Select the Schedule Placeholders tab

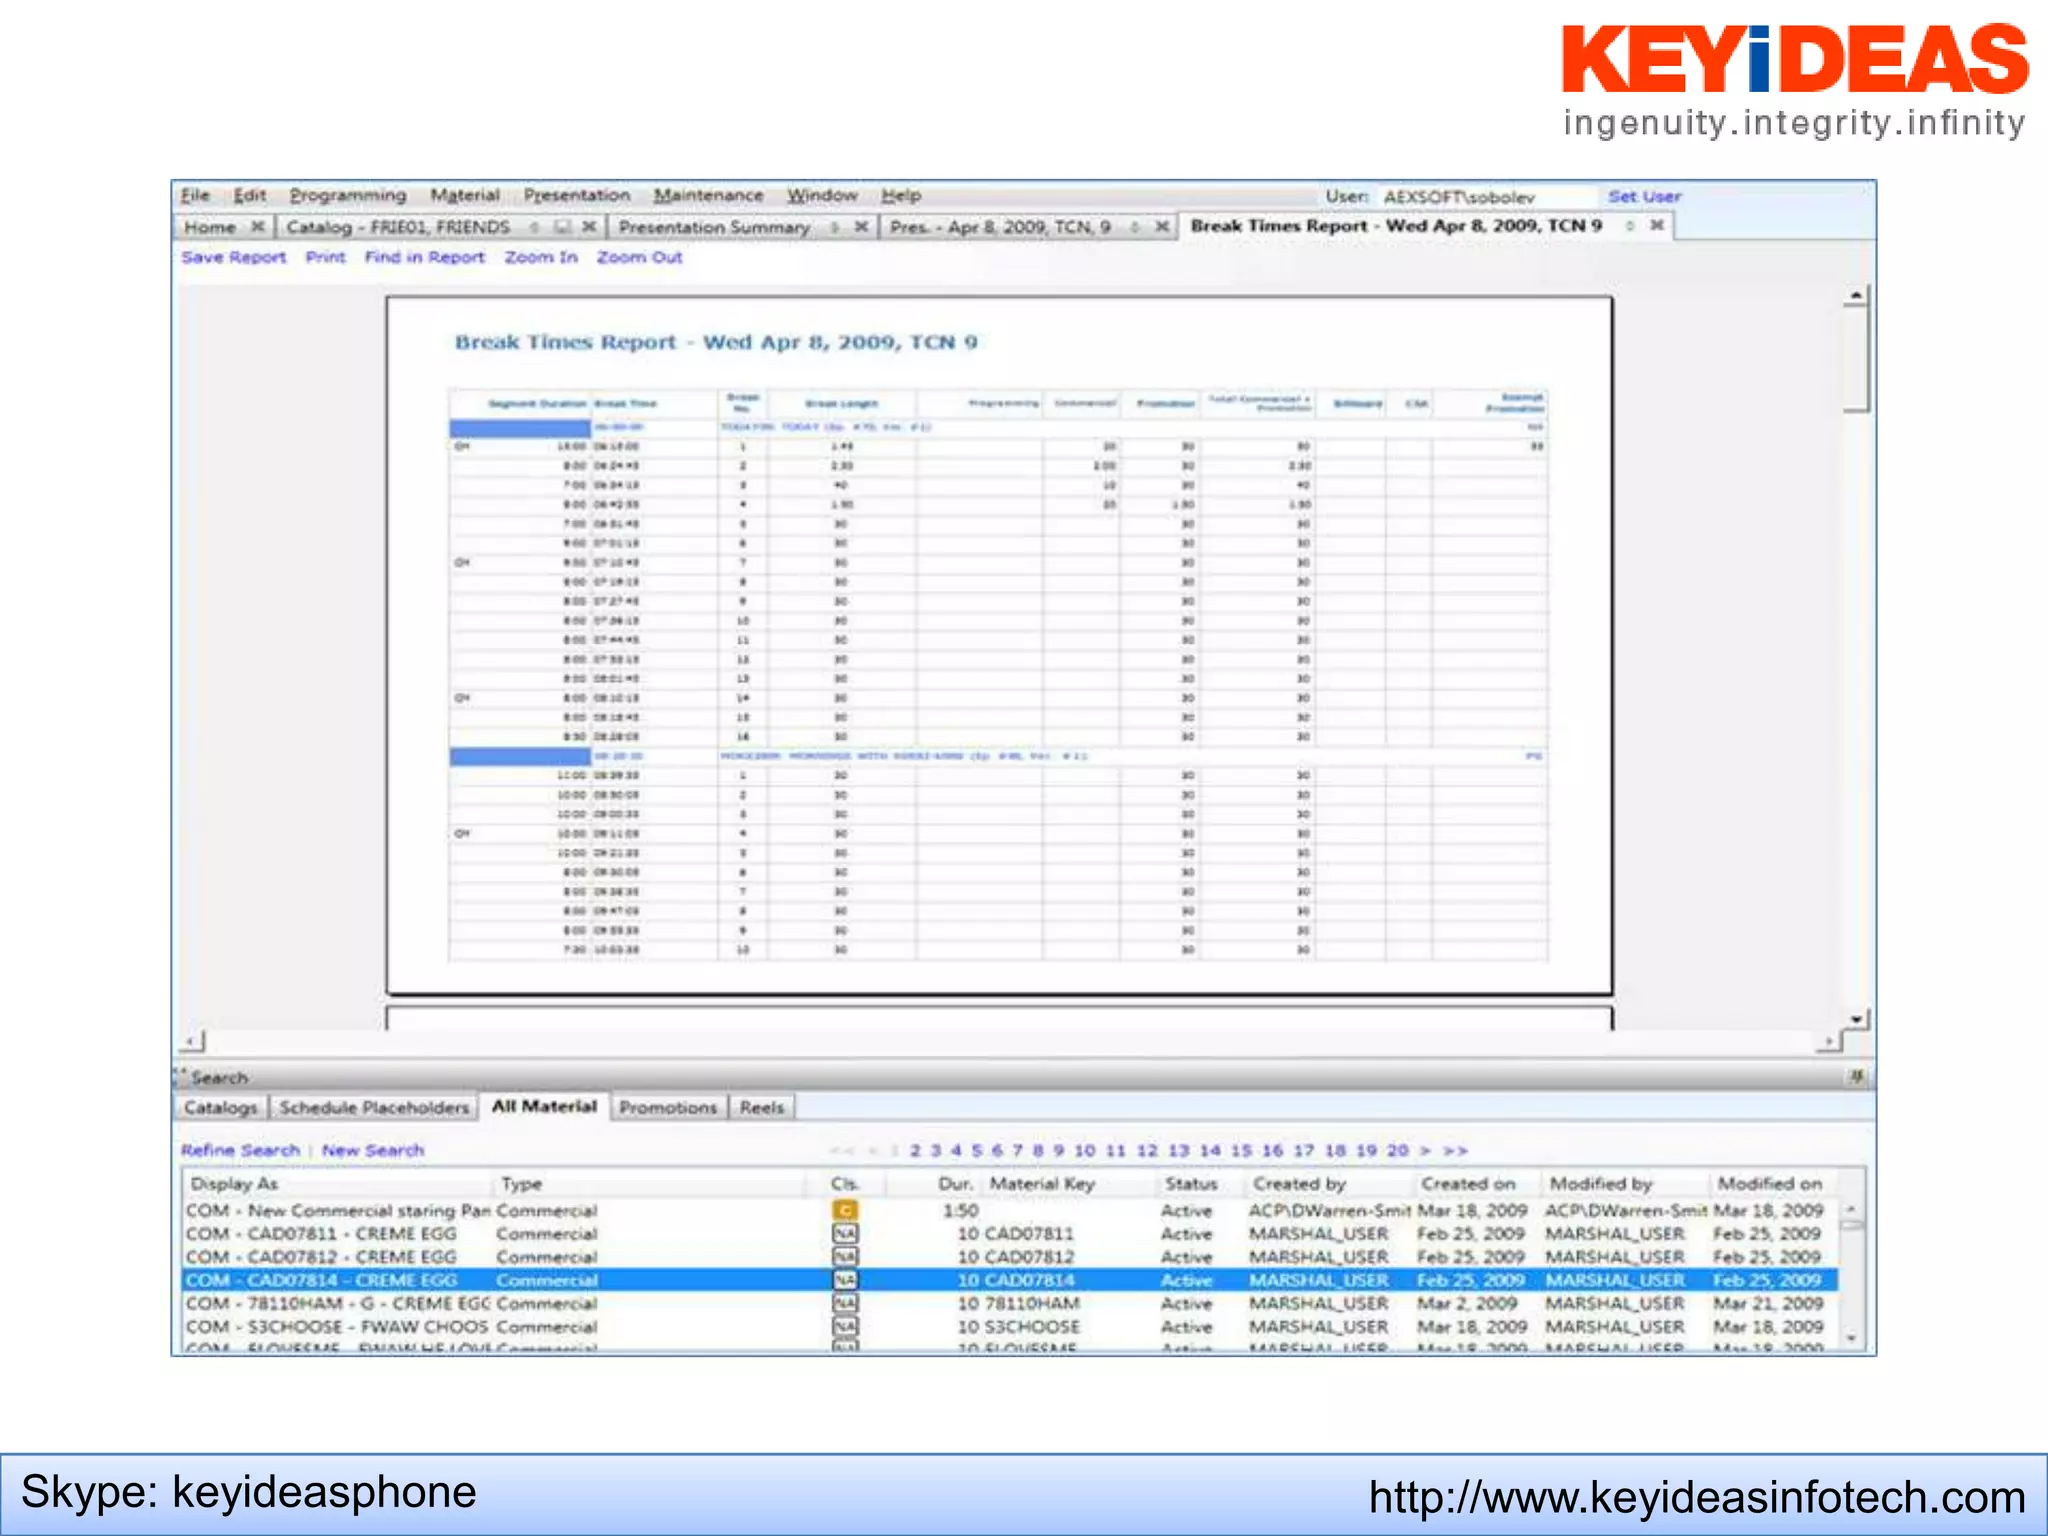pyautogui.click(x=374, y=1107)
